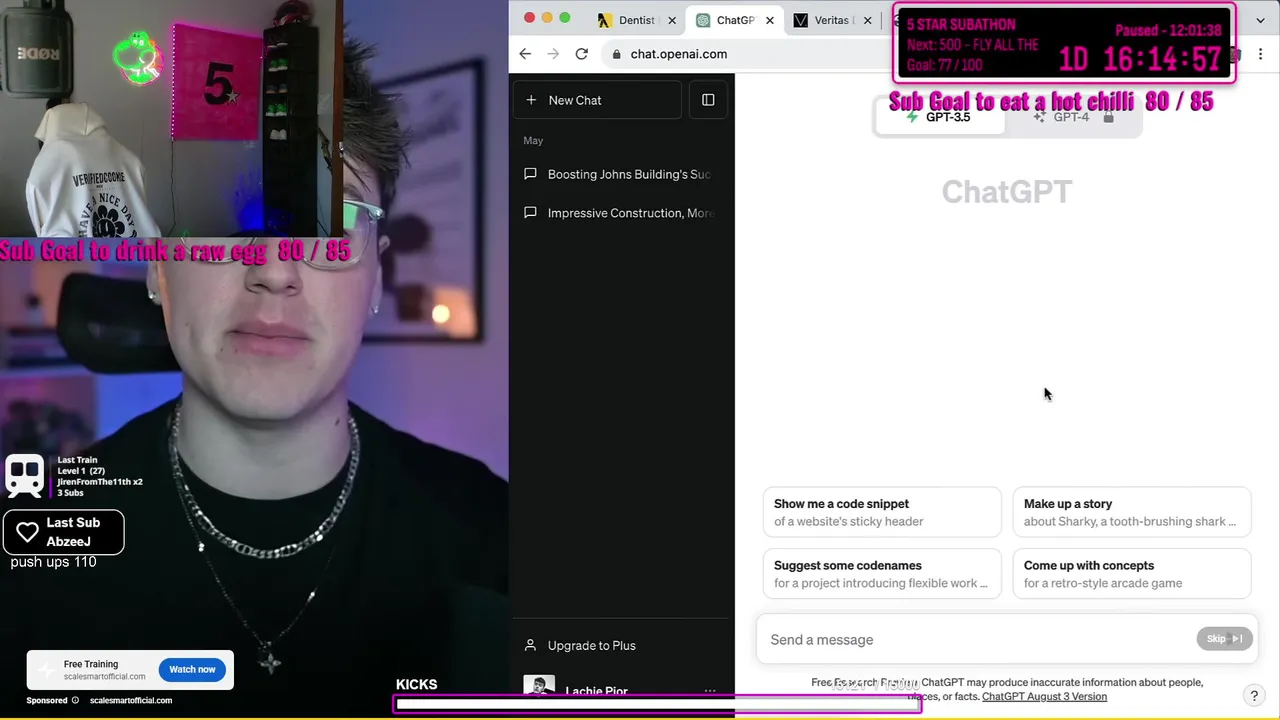Switch to the ChatGPT tab

pos(735,20)
